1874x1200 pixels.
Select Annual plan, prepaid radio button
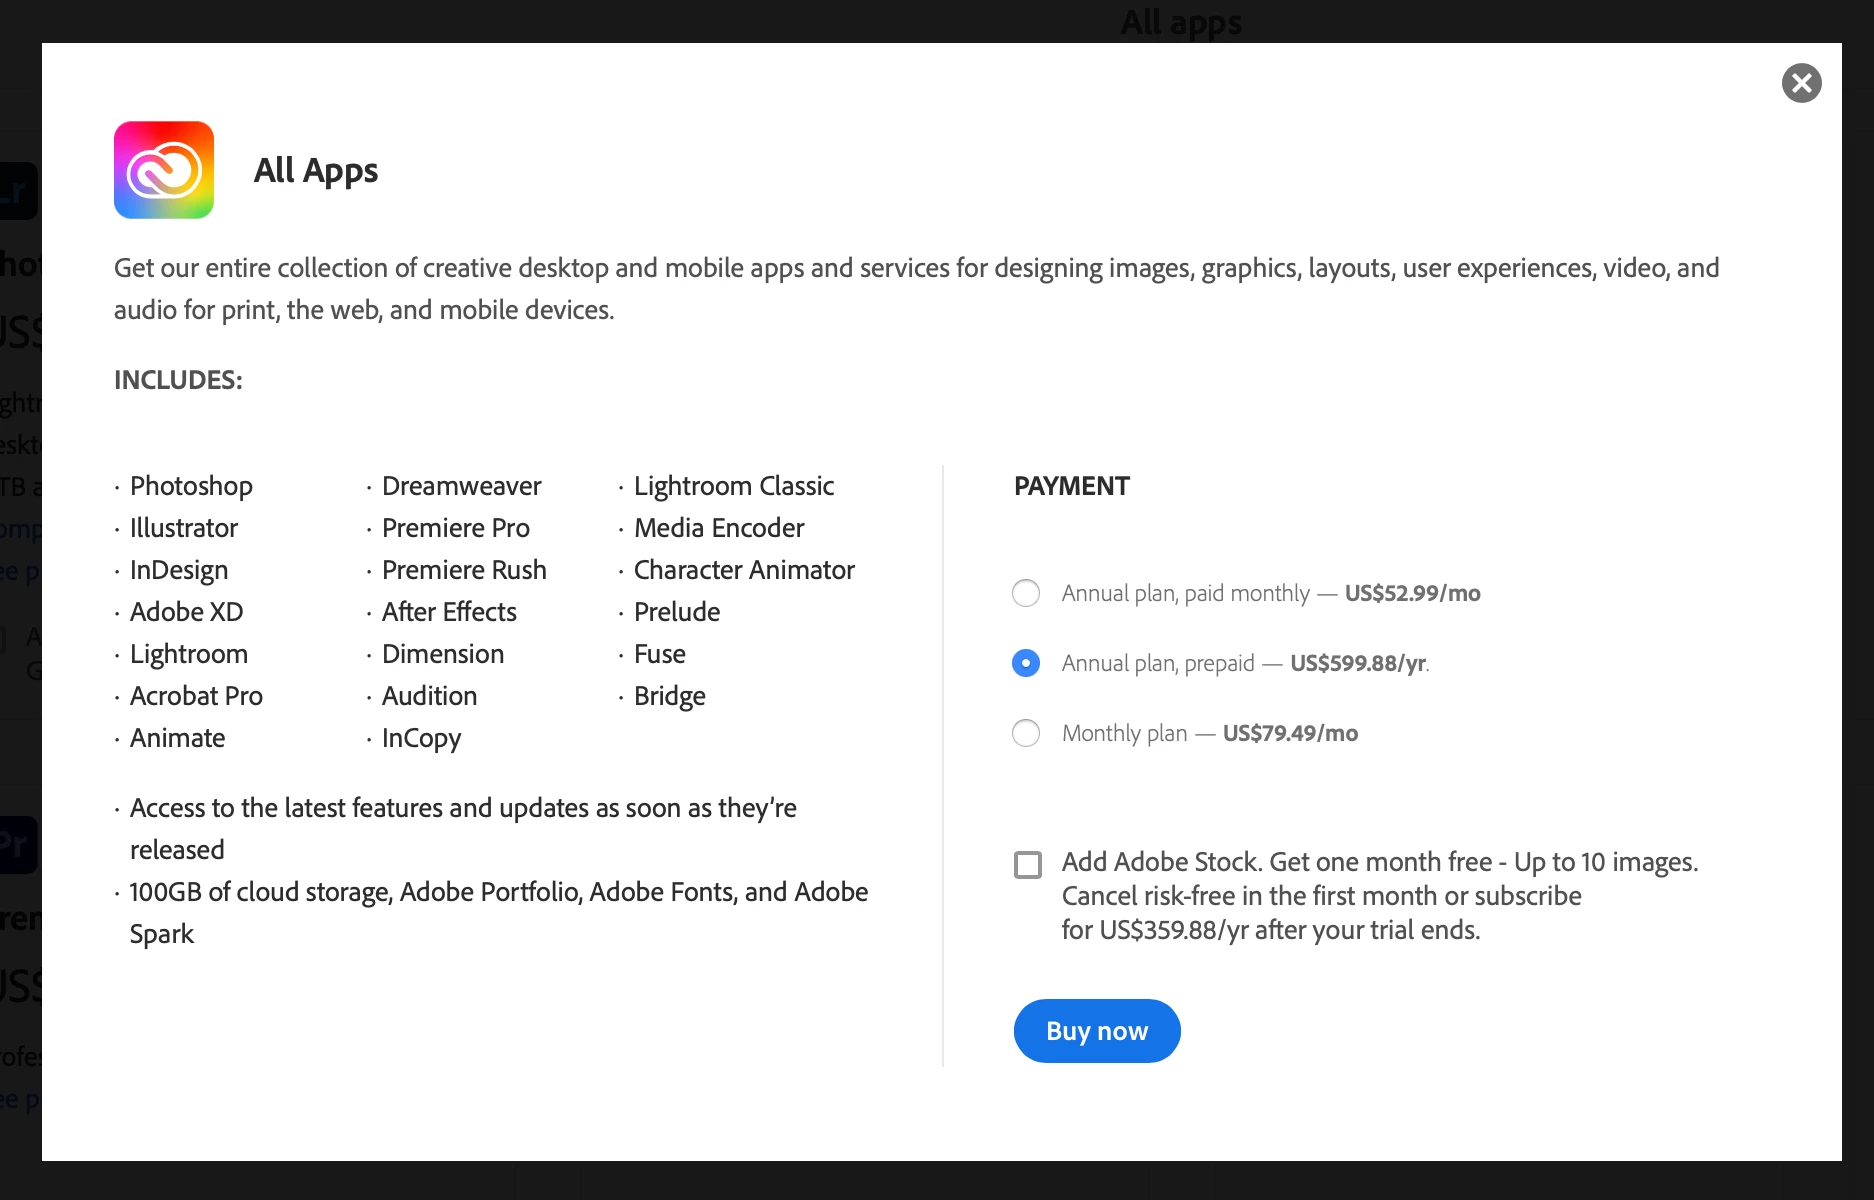point(1026,663)
